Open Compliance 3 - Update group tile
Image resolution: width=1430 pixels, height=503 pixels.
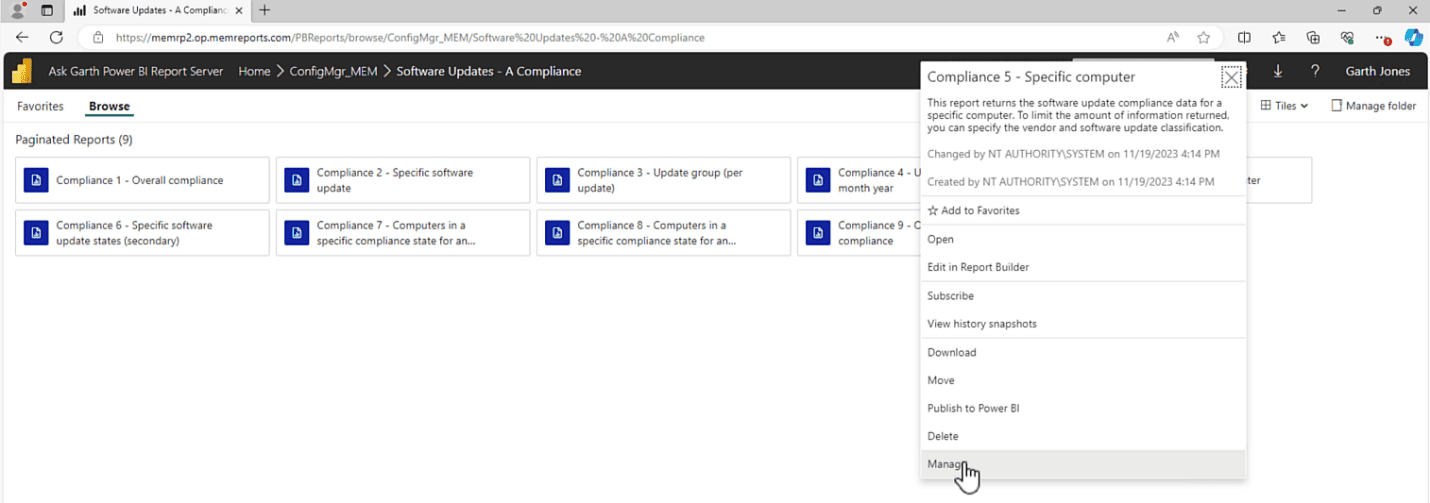(663, 180)
